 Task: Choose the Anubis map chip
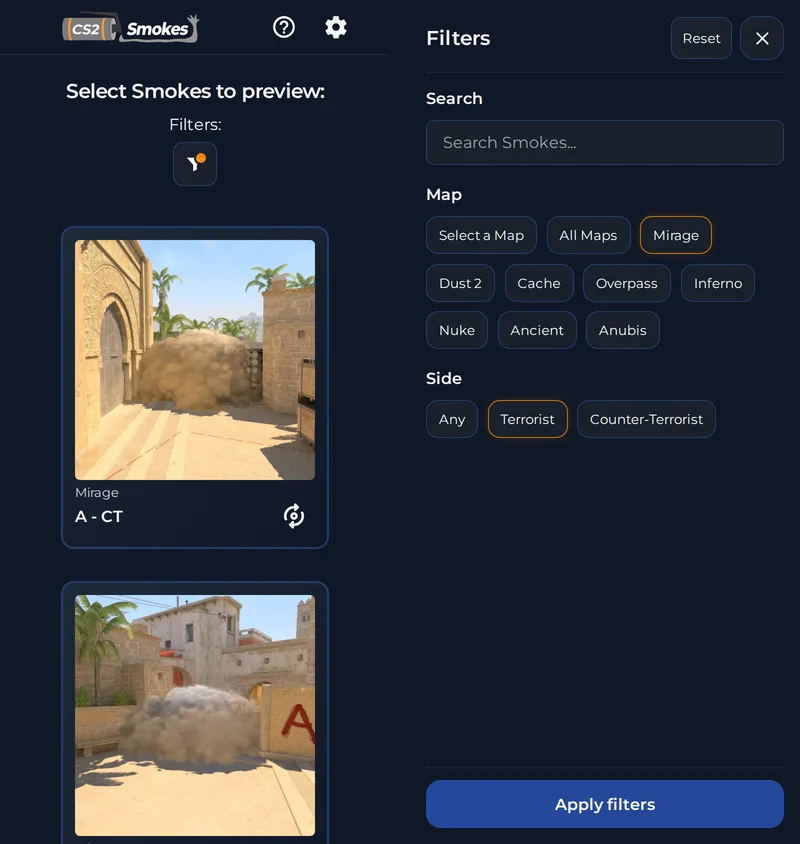point(623,330)
